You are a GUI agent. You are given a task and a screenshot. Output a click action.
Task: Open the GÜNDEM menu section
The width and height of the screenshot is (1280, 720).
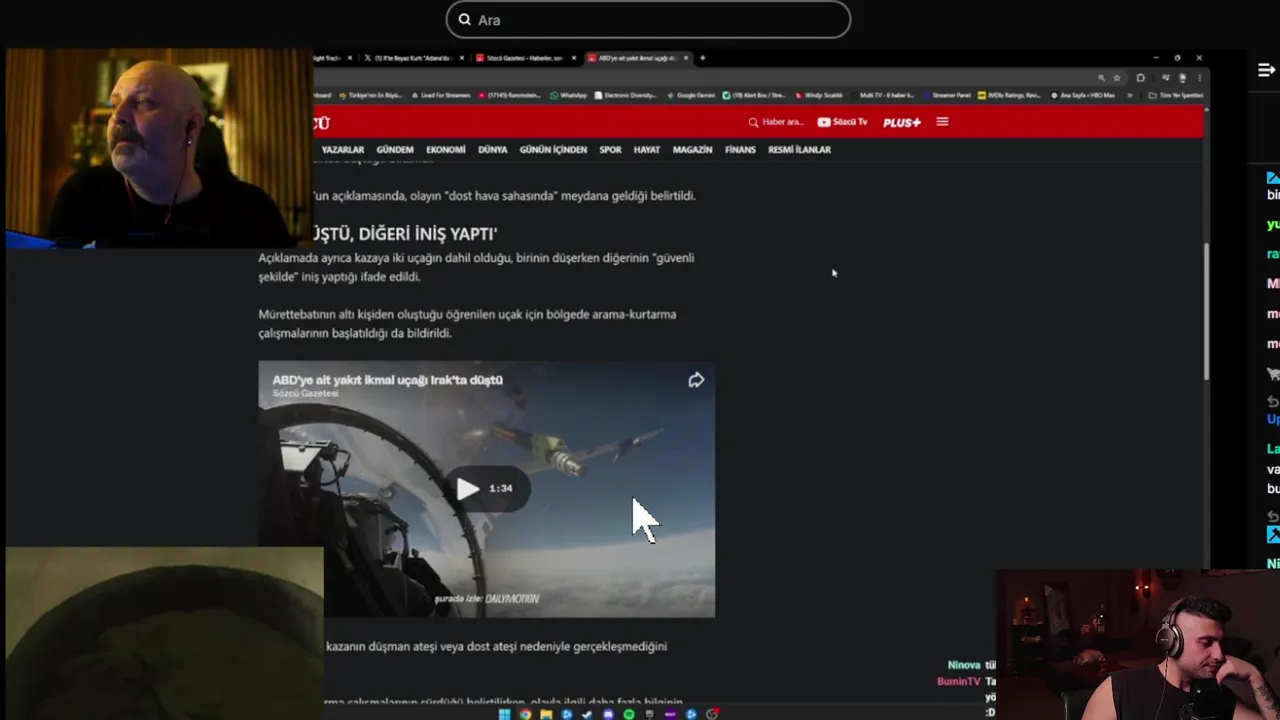(395, 150)
